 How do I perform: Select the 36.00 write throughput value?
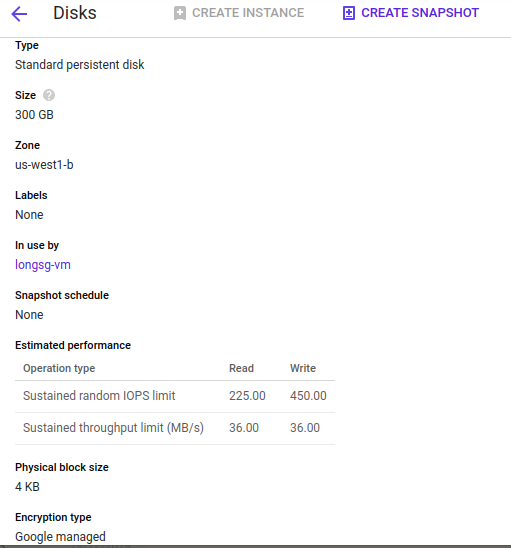[305, 428]
